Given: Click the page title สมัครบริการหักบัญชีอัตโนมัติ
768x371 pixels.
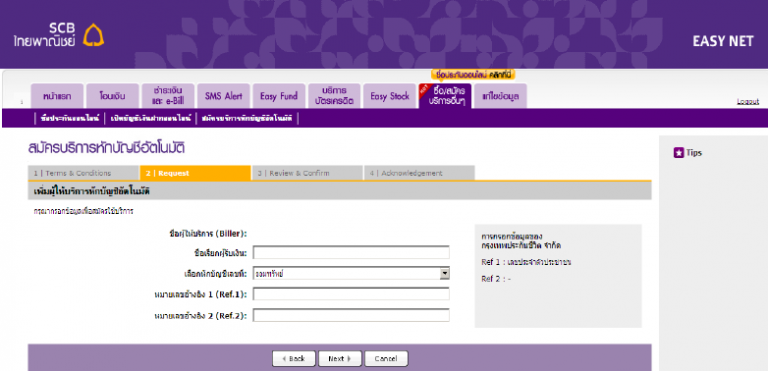Looking at the screenshot, I should 107,148.
